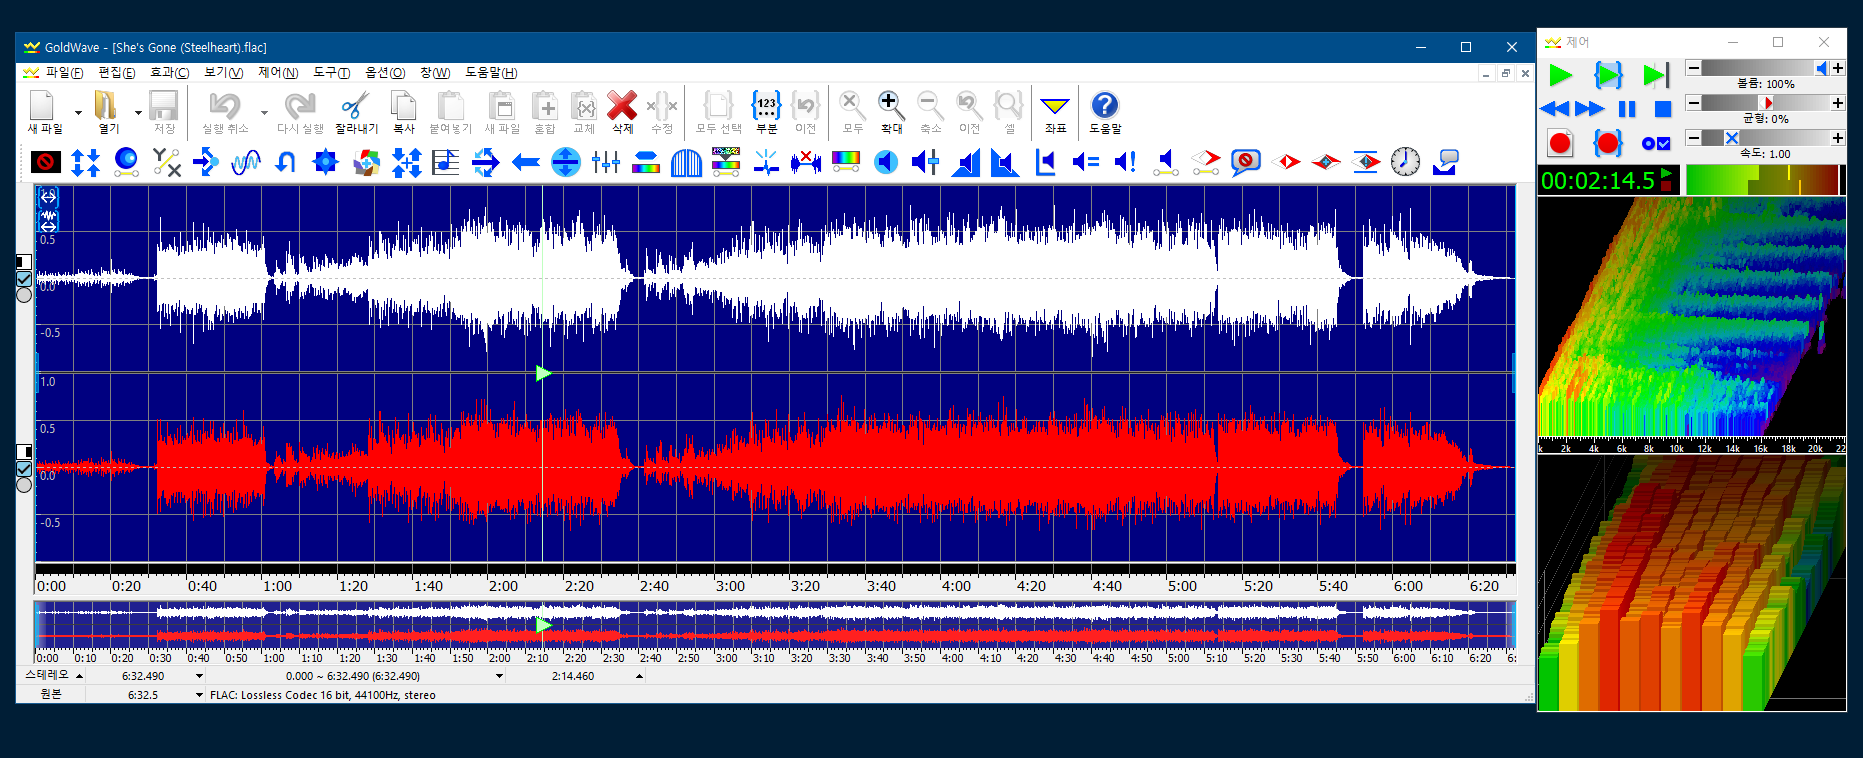Click the speaker fade-out ramp icon
Viewport: 1863px width, 758px height.
pyautogui.click(x=1005, y=162)
